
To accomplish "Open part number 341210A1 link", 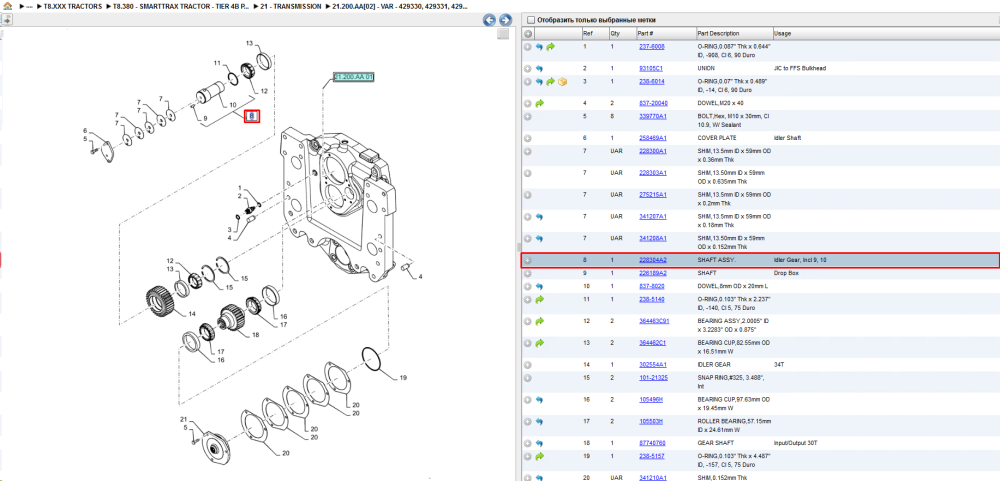I will tap(652, 477).
